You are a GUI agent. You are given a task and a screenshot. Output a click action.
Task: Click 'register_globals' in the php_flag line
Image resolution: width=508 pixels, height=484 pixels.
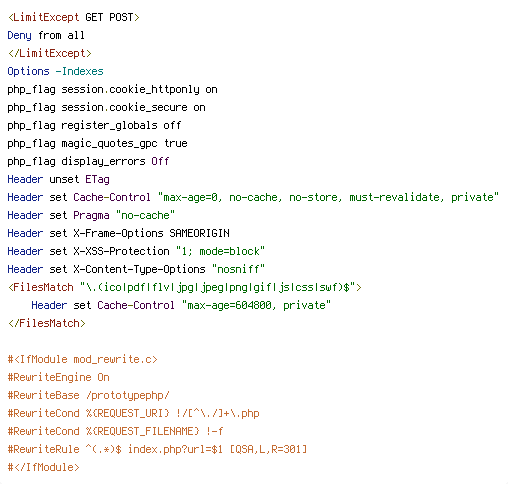tap(109, 126)
